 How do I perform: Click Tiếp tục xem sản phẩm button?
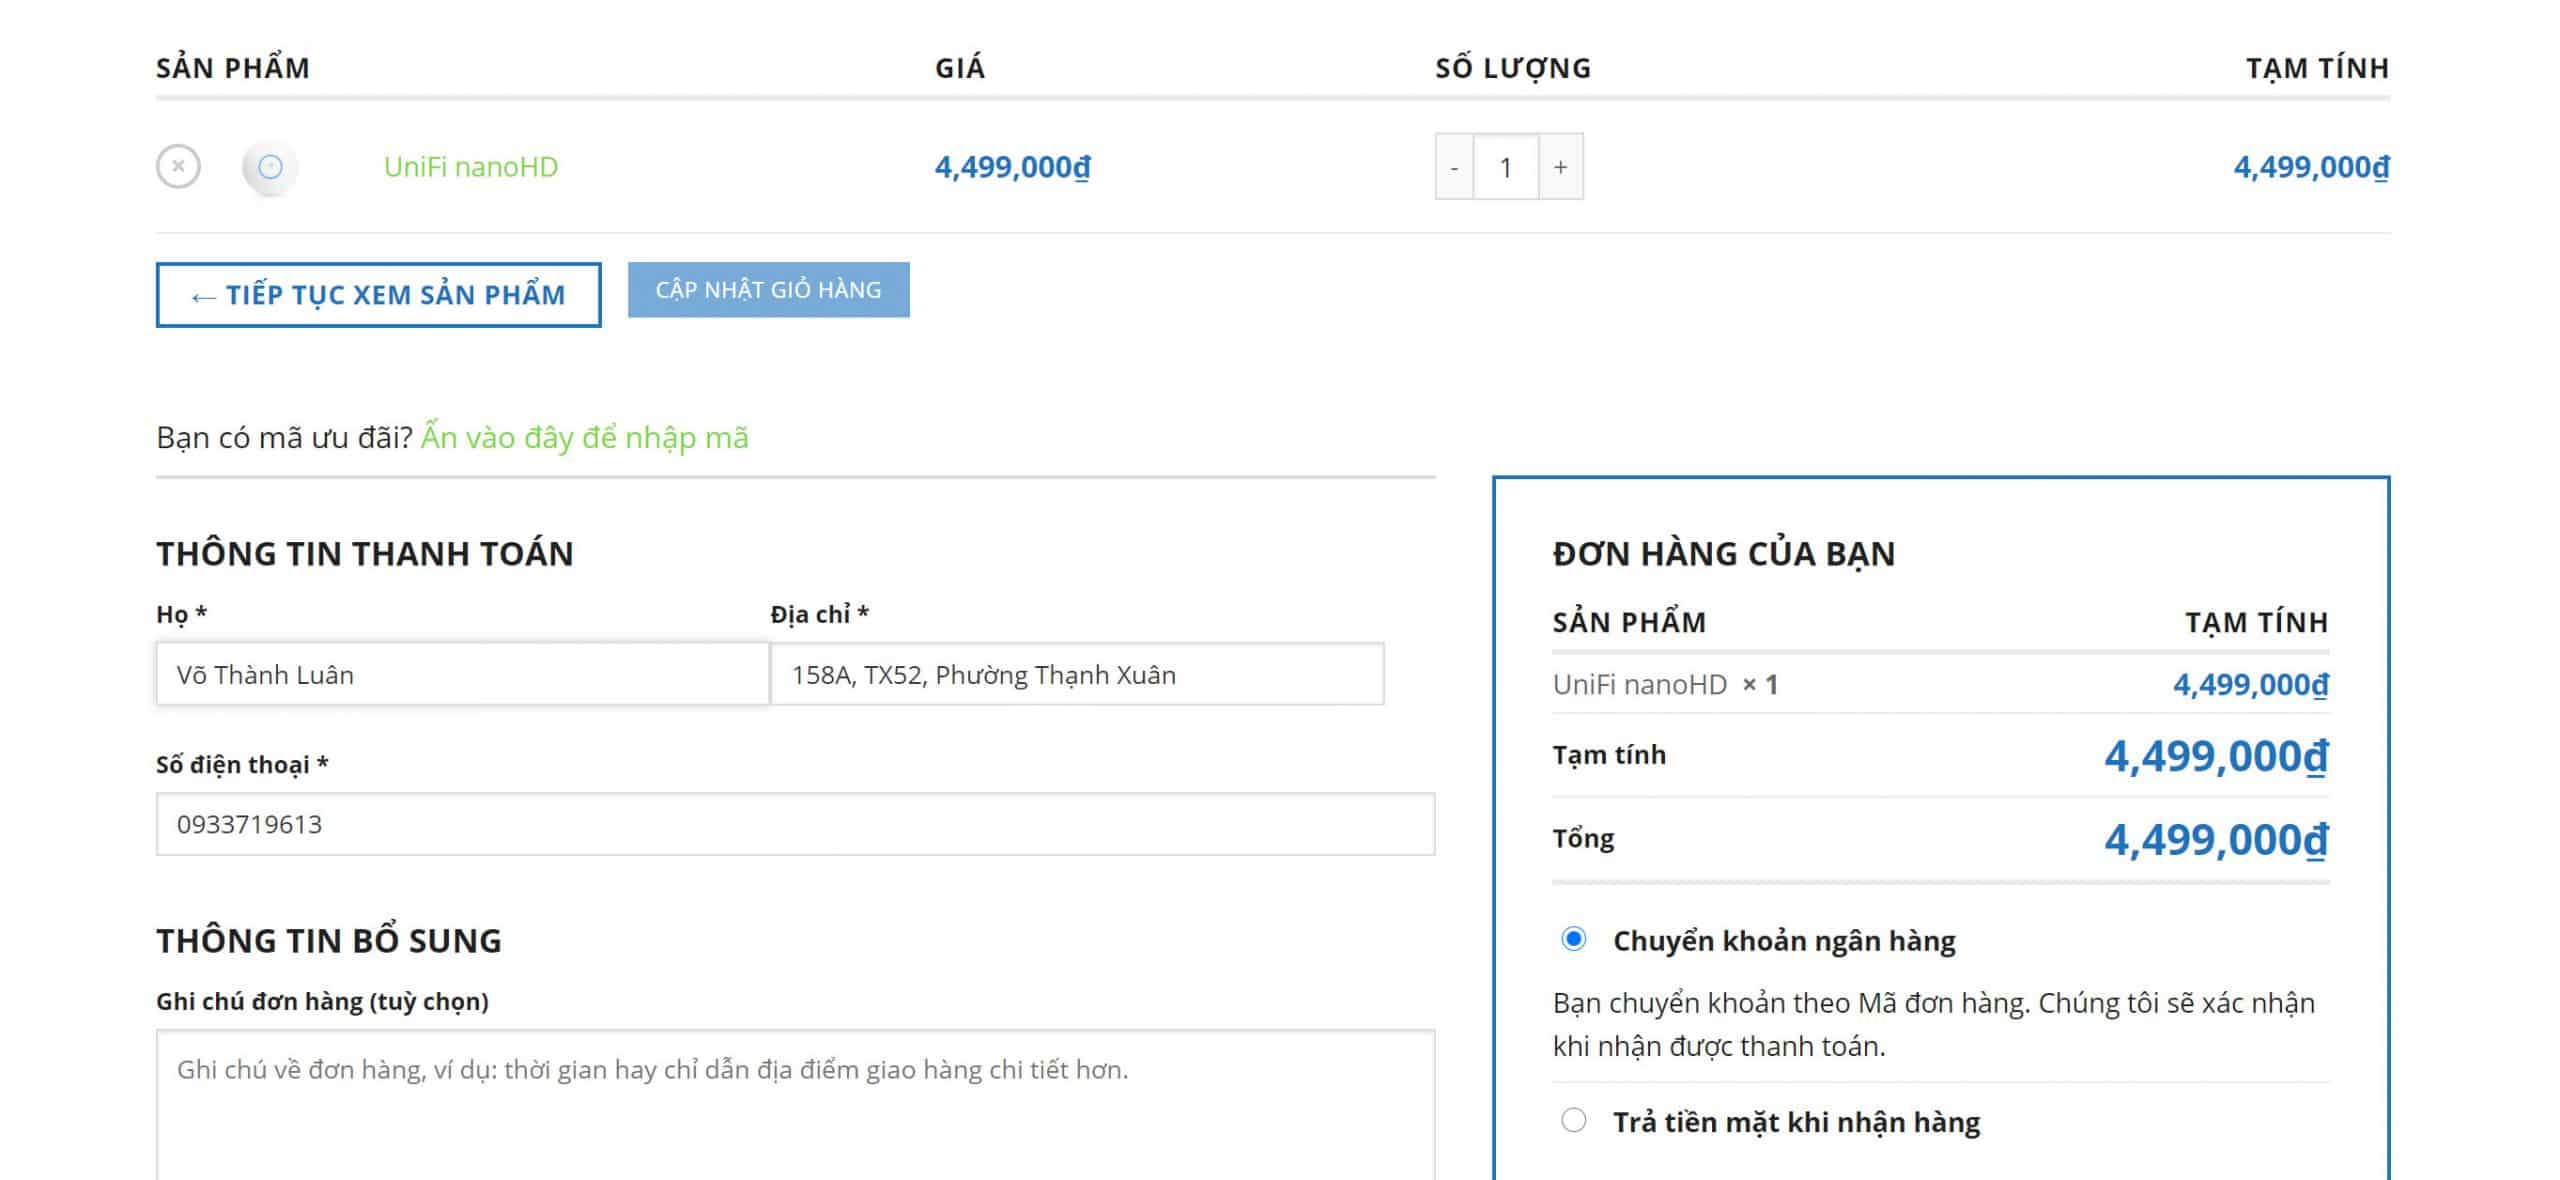[x=378, y=295]
